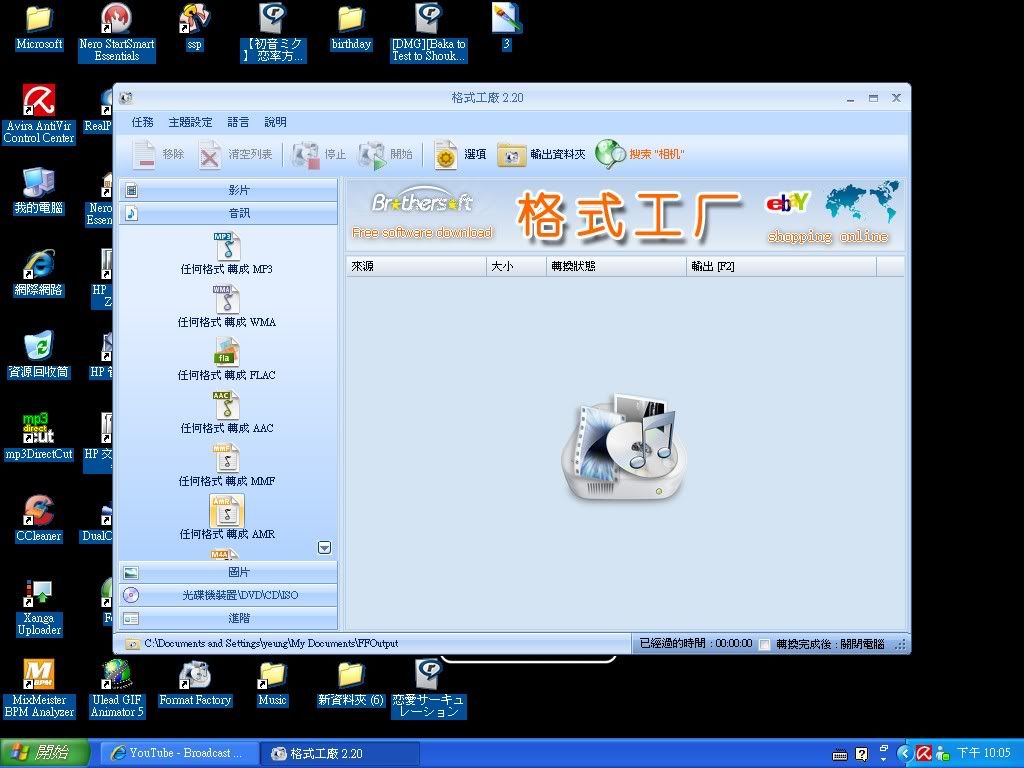Open the 說明 help menu

coord(275,122)
